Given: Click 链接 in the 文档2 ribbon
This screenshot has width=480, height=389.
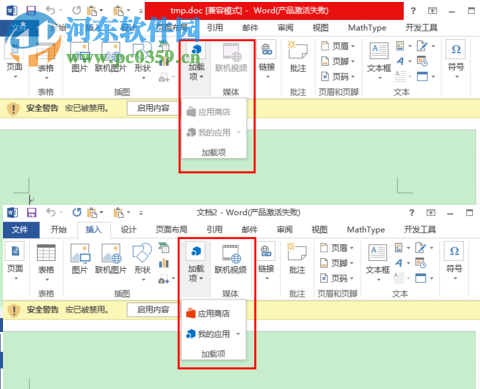Looking at the screenshot, I should (x=266, y=261).
